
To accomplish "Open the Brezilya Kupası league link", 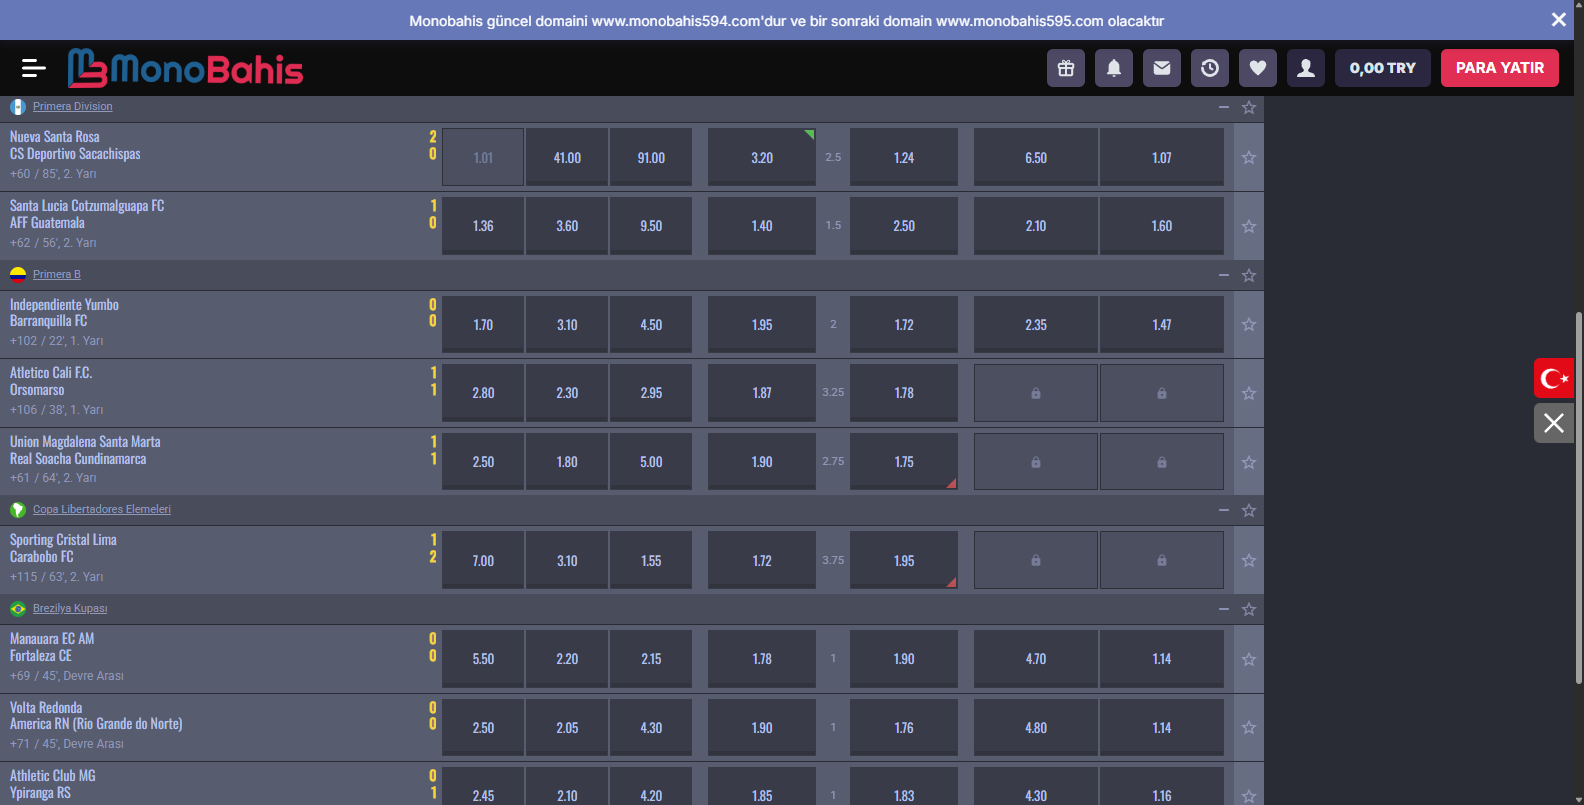I will coord(70,609).
